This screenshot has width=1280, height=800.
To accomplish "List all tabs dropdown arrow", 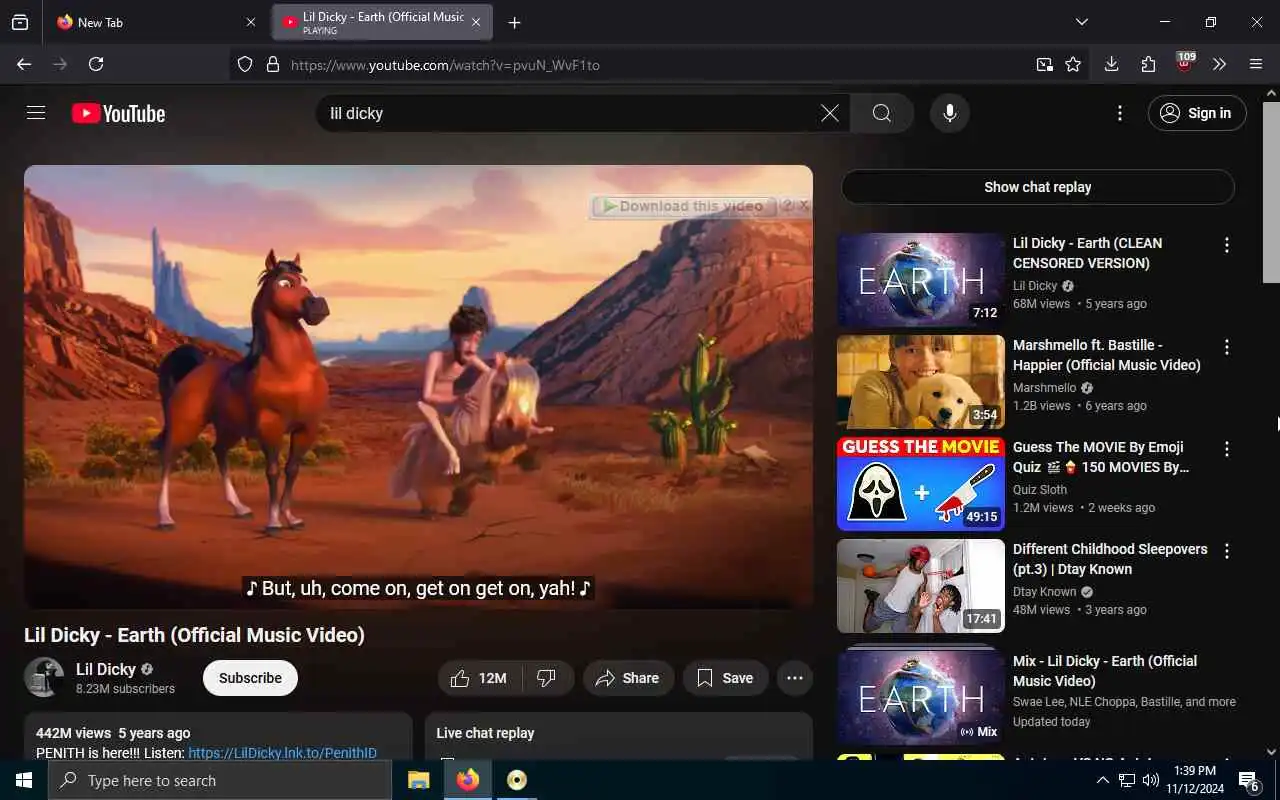I will [1082, 22].
